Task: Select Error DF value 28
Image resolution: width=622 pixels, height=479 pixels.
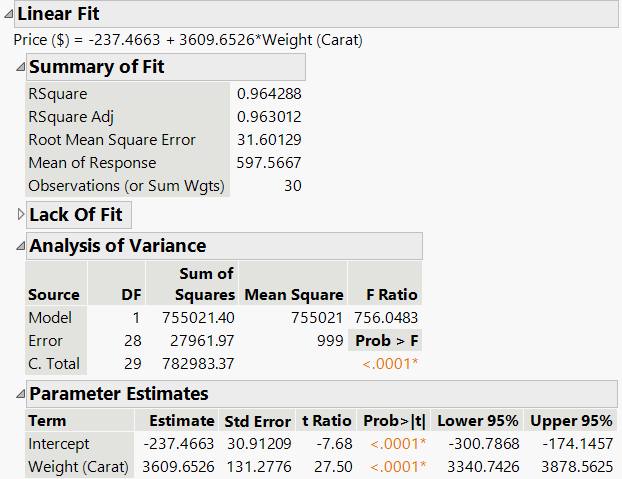Action: [x=132, y=341]
